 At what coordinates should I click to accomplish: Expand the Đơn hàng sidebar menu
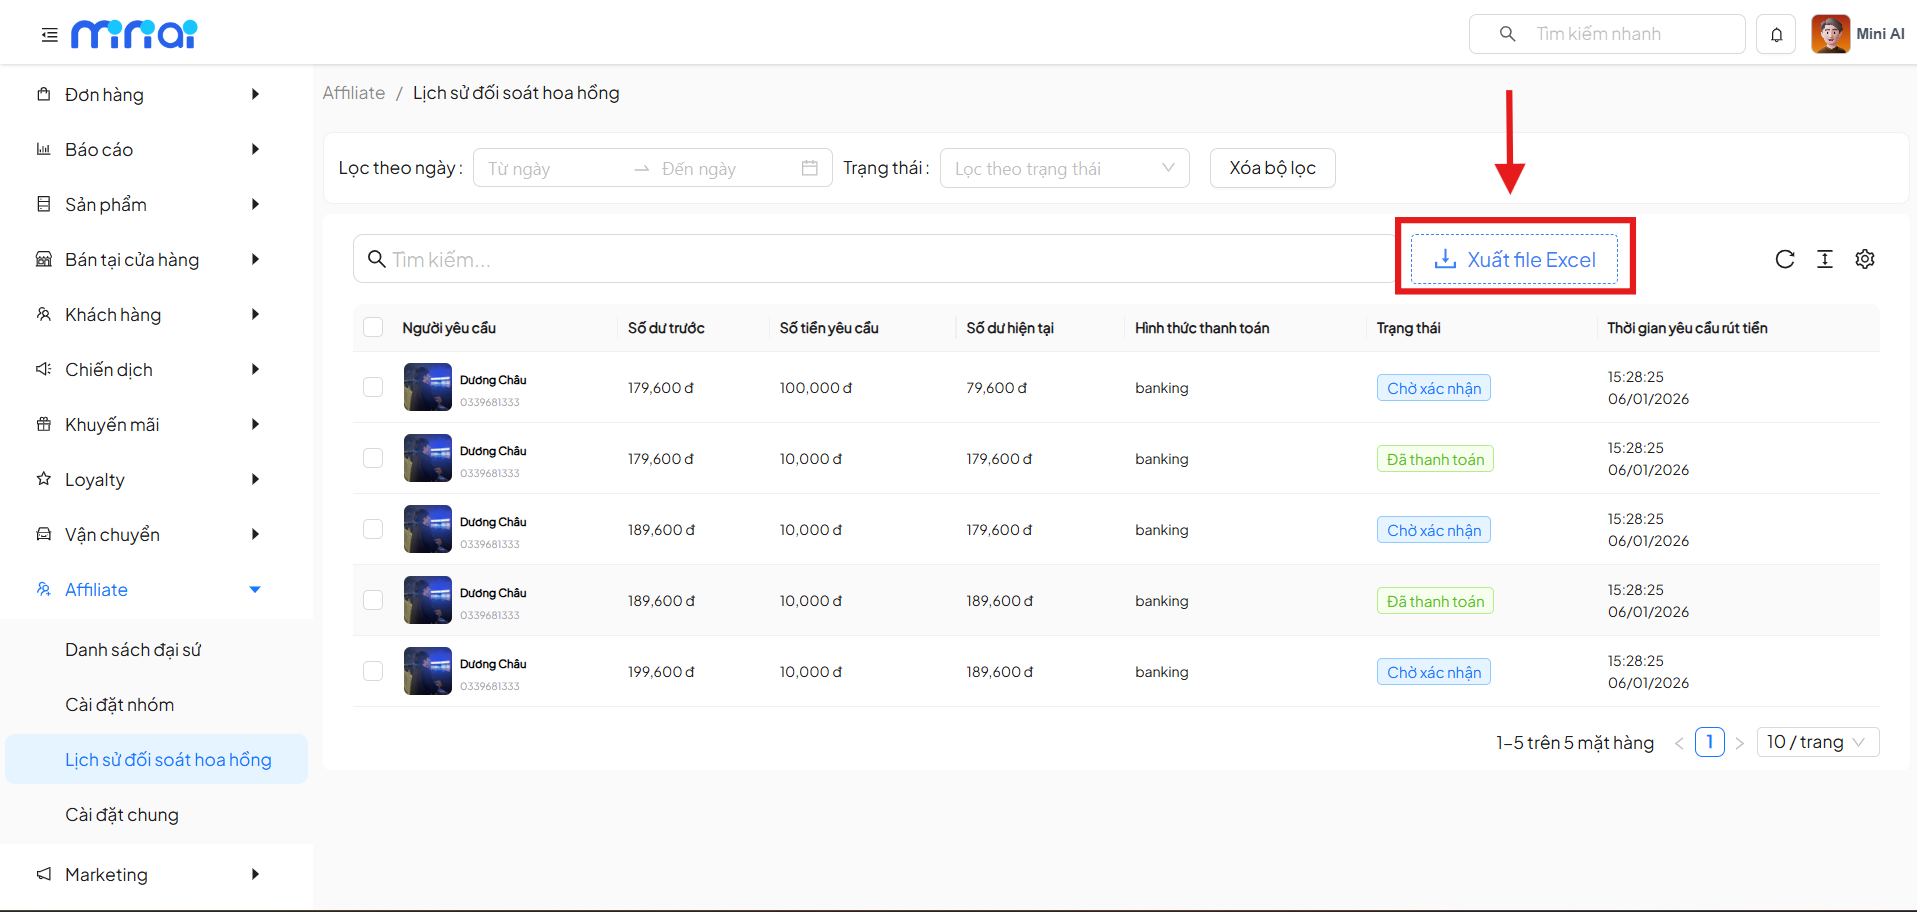pyautogui.click(x=150, y=95)
